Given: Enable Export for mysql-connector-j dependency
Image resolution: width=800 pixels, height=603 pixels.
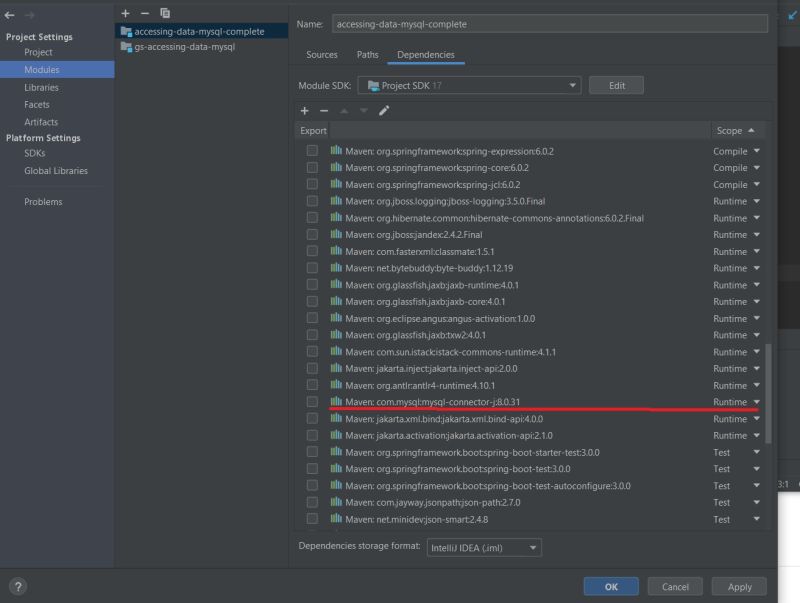Looking at the screenshot, I should pyautogui.click(x=312, y=402).
